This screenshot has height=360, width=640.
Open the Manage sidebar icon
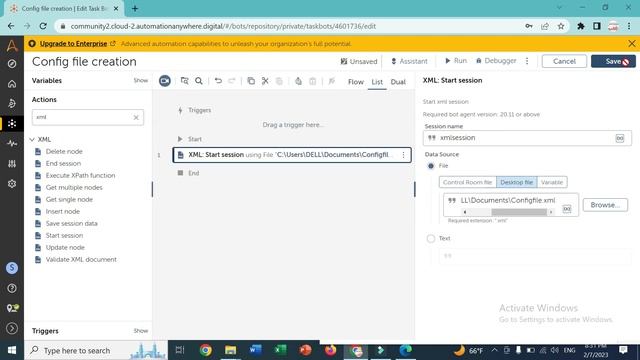point(12,164)
